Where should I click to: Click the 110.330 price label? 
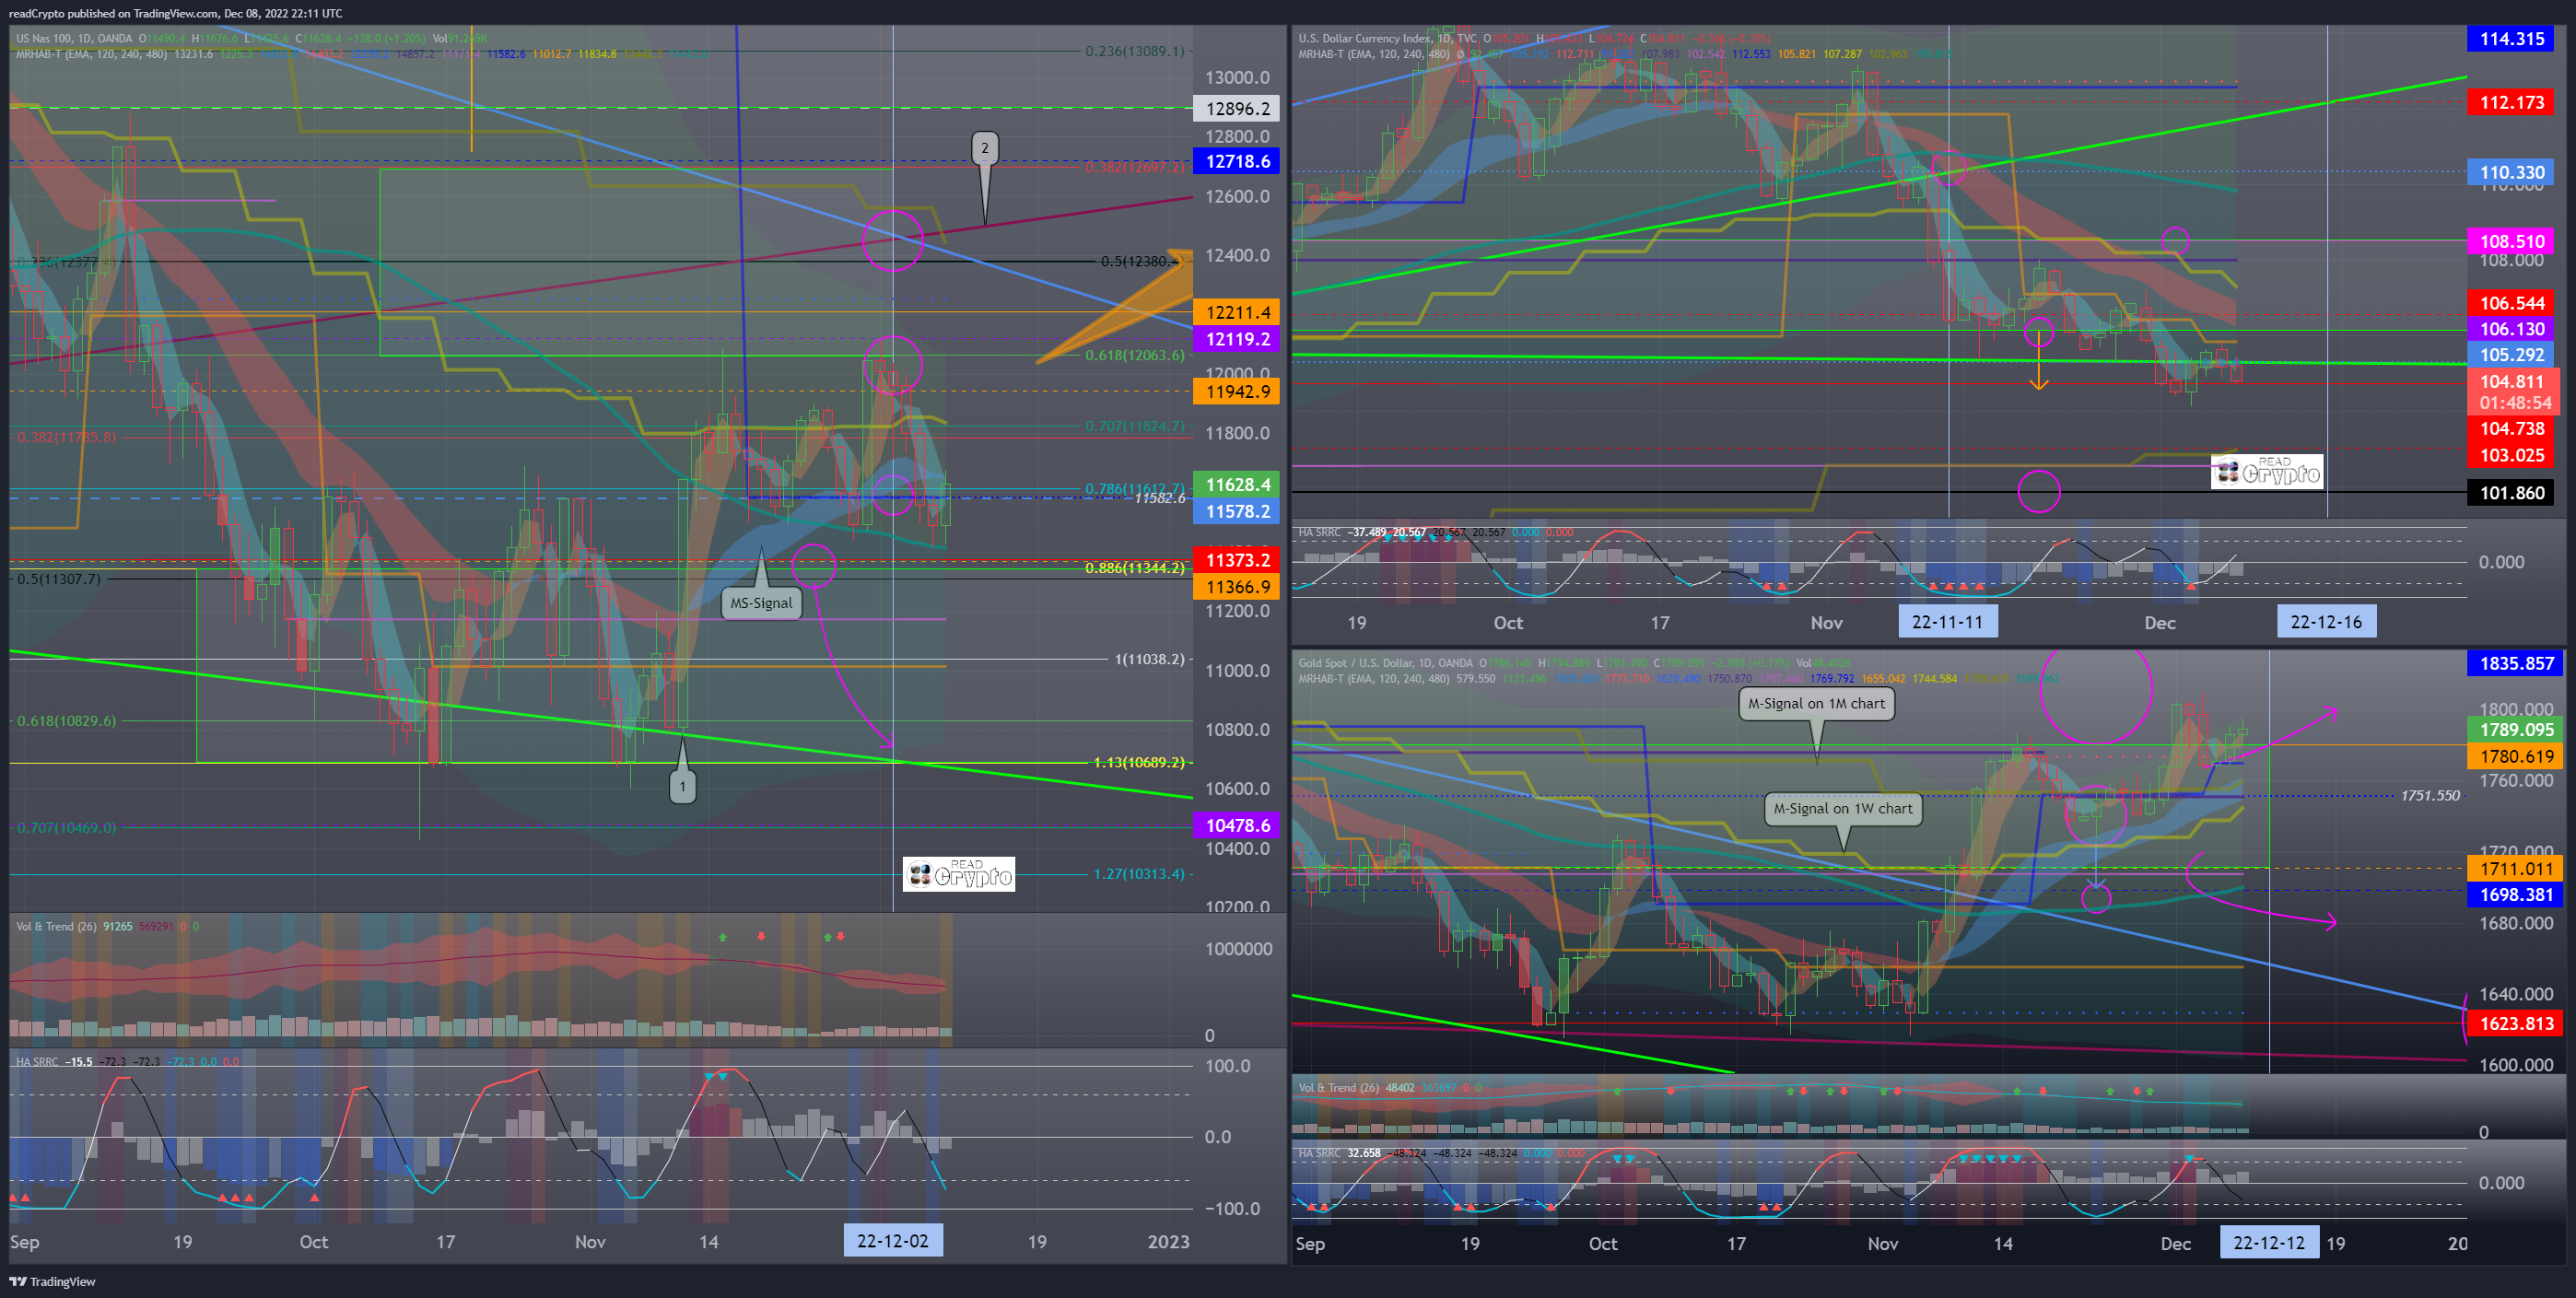point(2511,172)
